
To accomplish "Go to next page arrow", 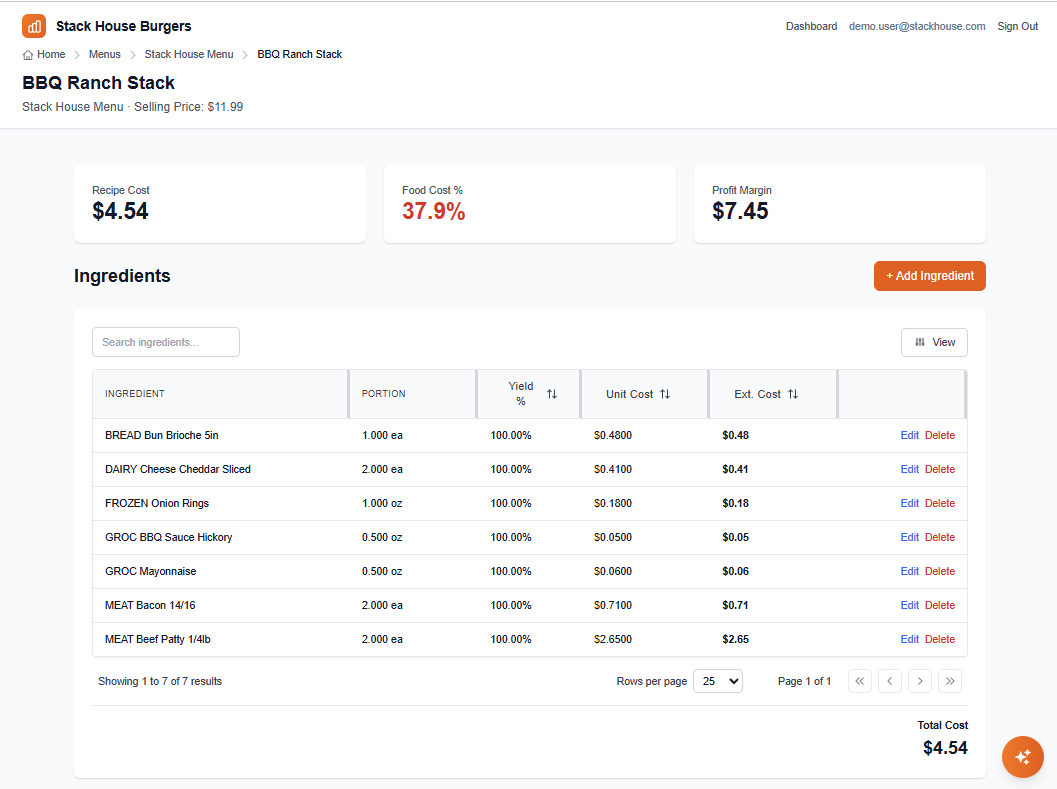I will click(x=920, y=681).
